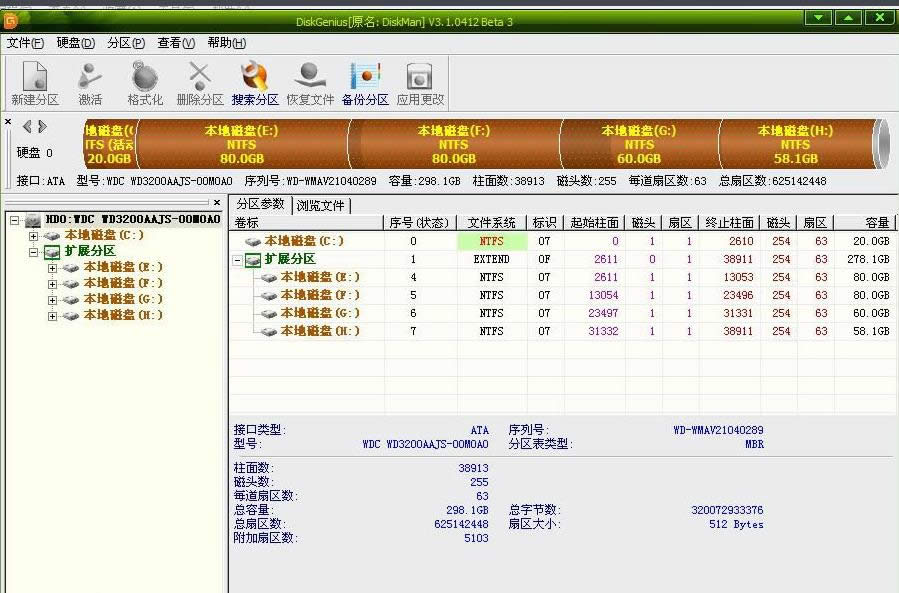This screenshot has width=899, height=593.
Task: Click the 恢复文件 (Recover Files) icon
Action: (310, 80)
